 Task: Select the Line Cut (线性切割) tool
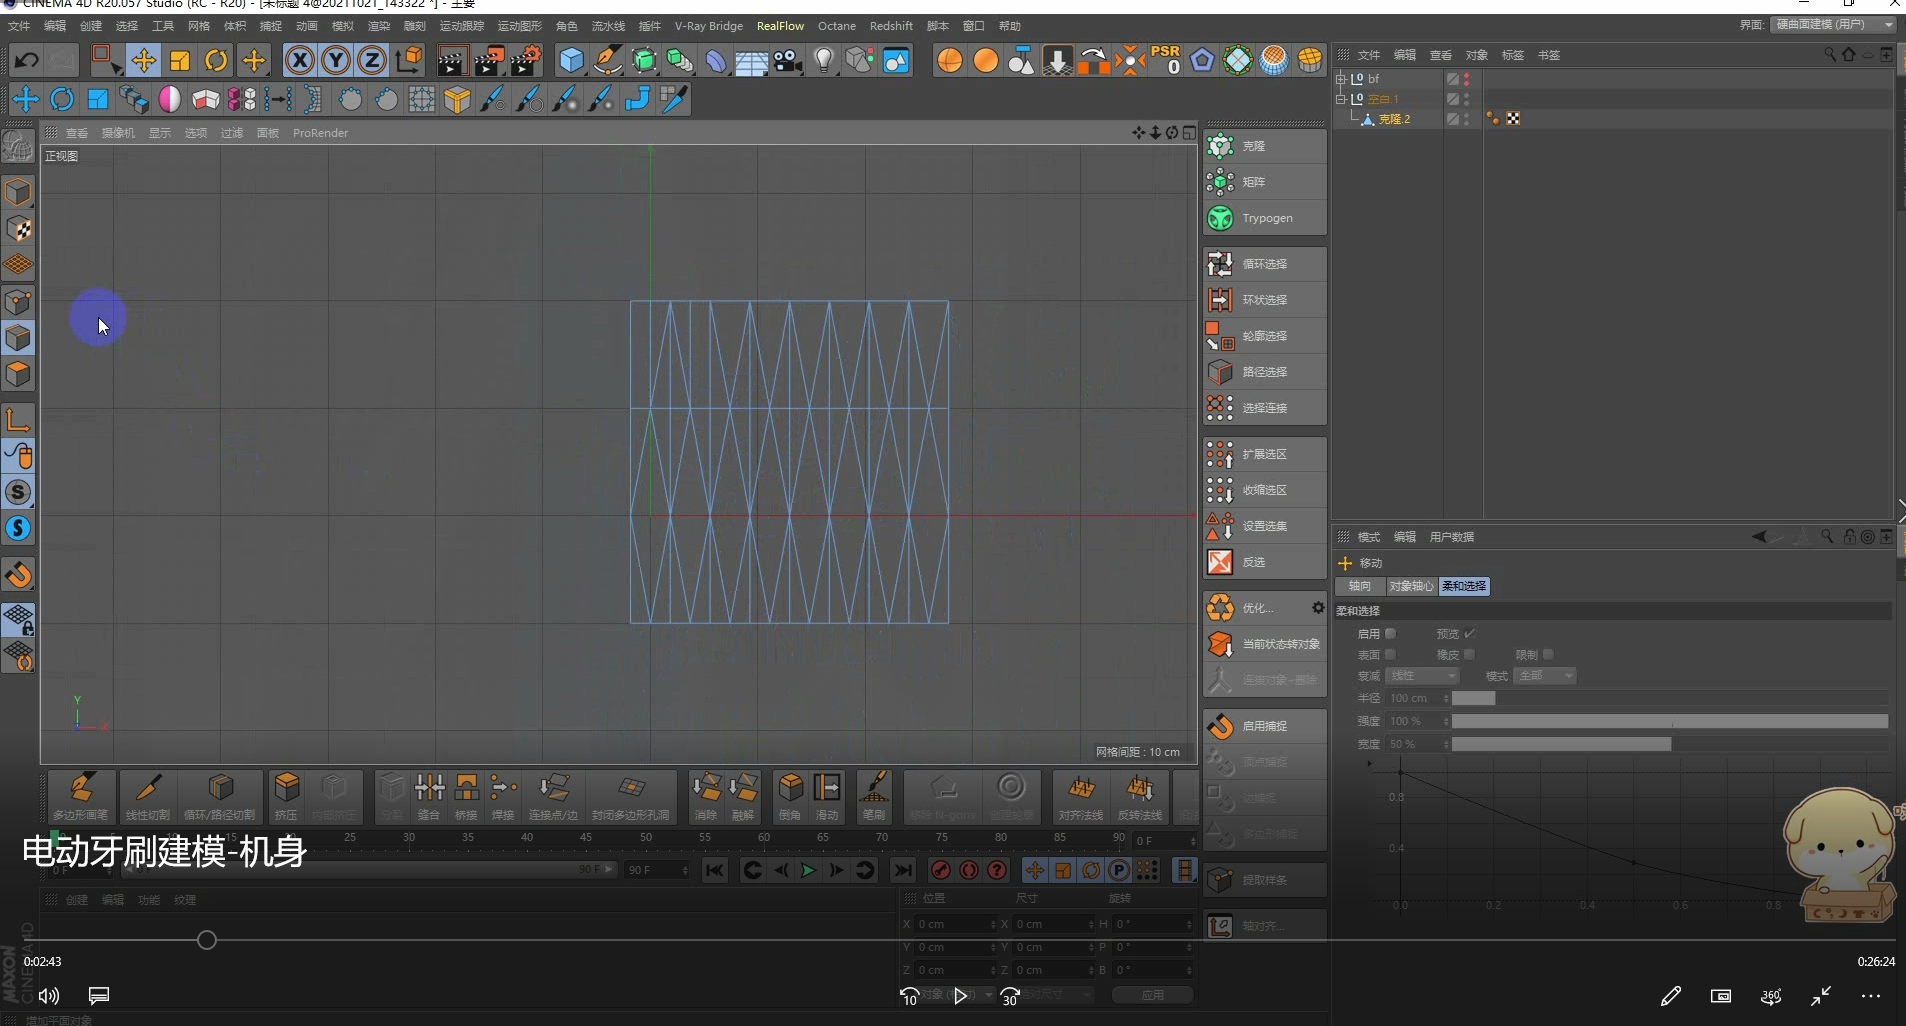(147, 796)
